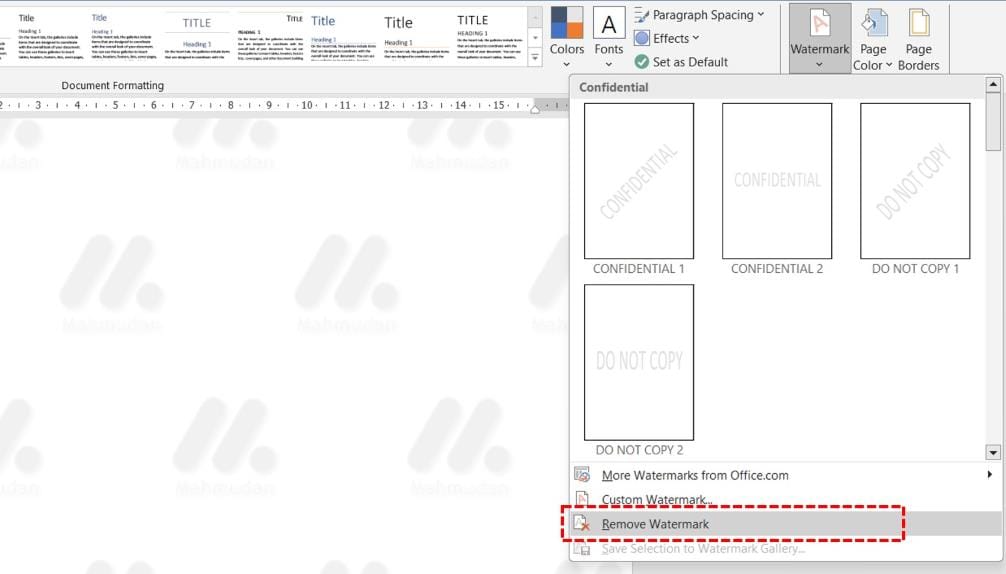Expand the Paragraph Spacing dropdown
Image resolution: width=1006 pixels, height=574 pixels.
pyautogui.click(x=760, y=15)
